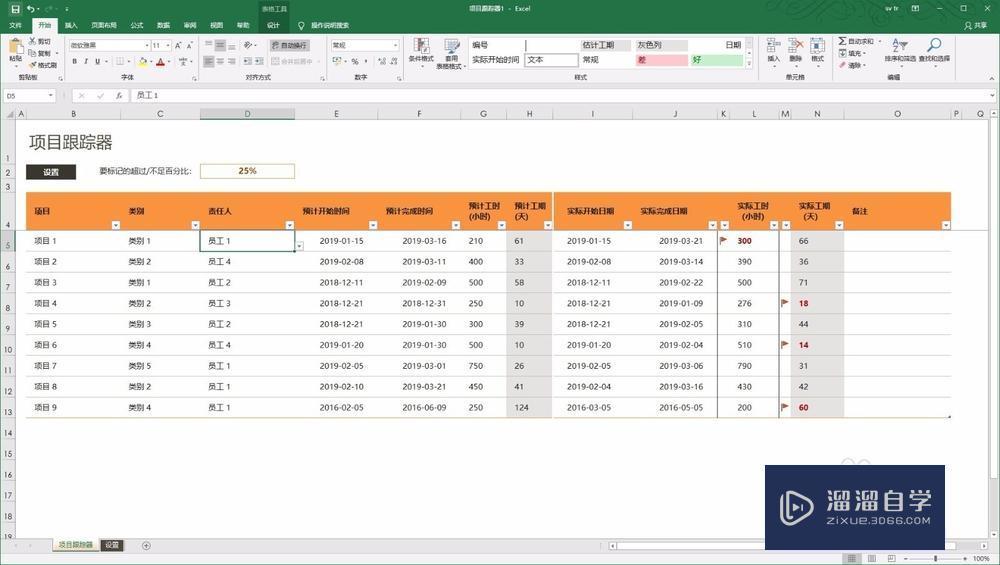Undo the last action

pos(31,9)
